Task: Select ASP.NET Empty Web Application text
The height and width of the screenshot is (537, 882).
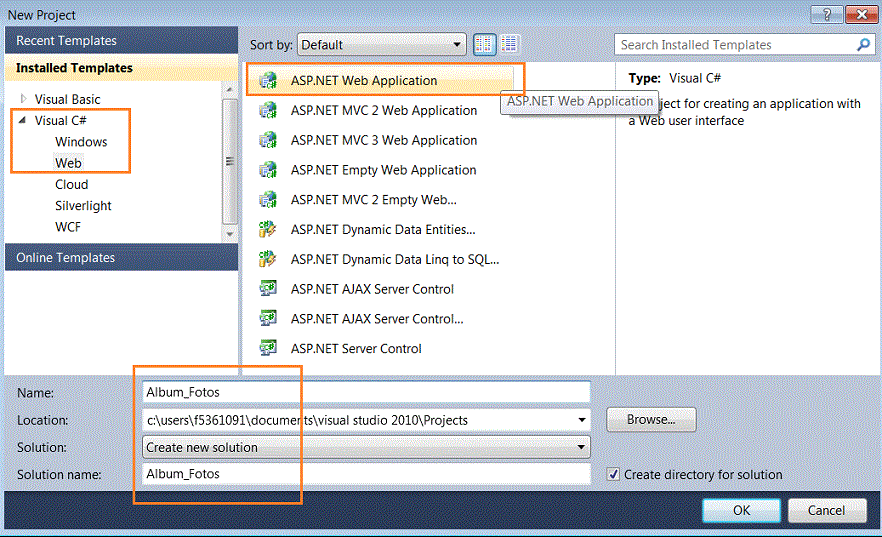Action: point(384,170)
